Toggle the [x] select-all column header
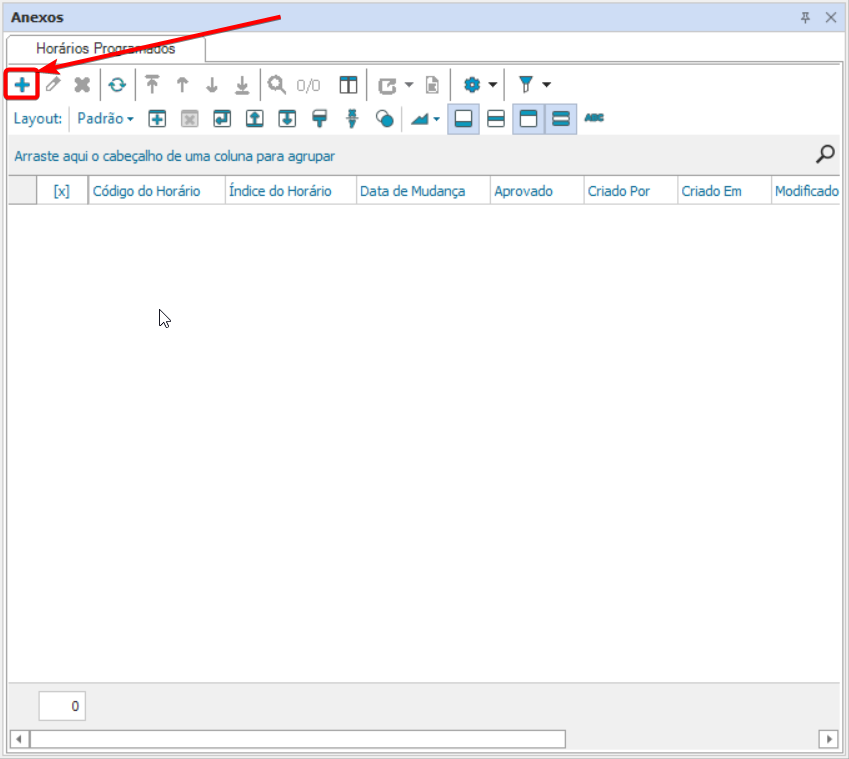The width and height of the screenshot is (849, 759). tap(62, 191)
